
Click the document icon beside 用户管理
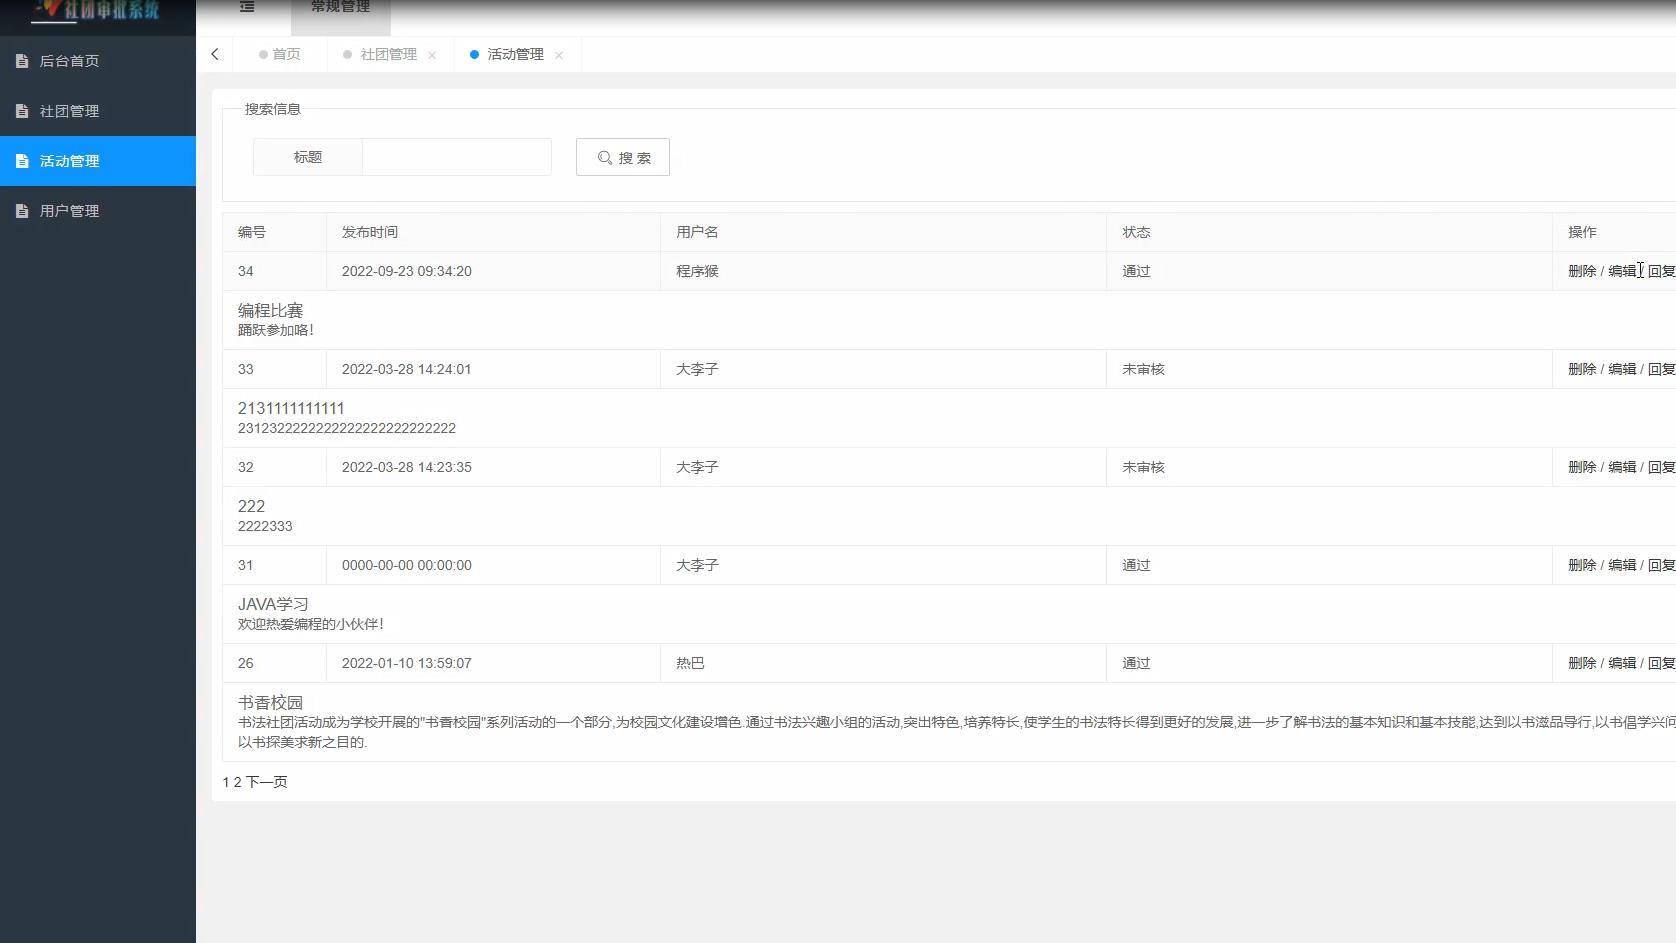coord(22,211)
